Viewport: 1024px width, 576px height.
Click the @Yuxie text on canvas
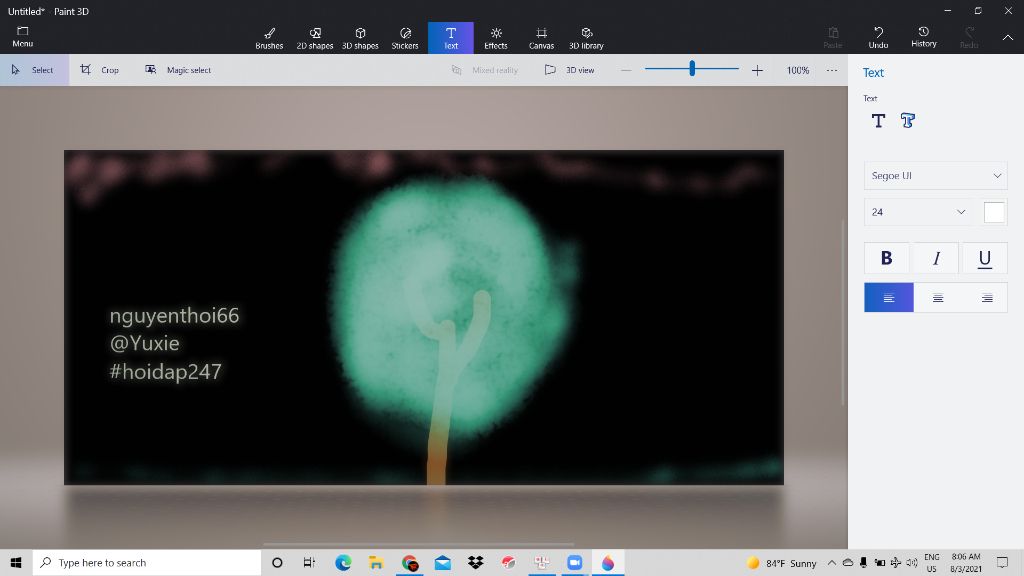[144, 344]
